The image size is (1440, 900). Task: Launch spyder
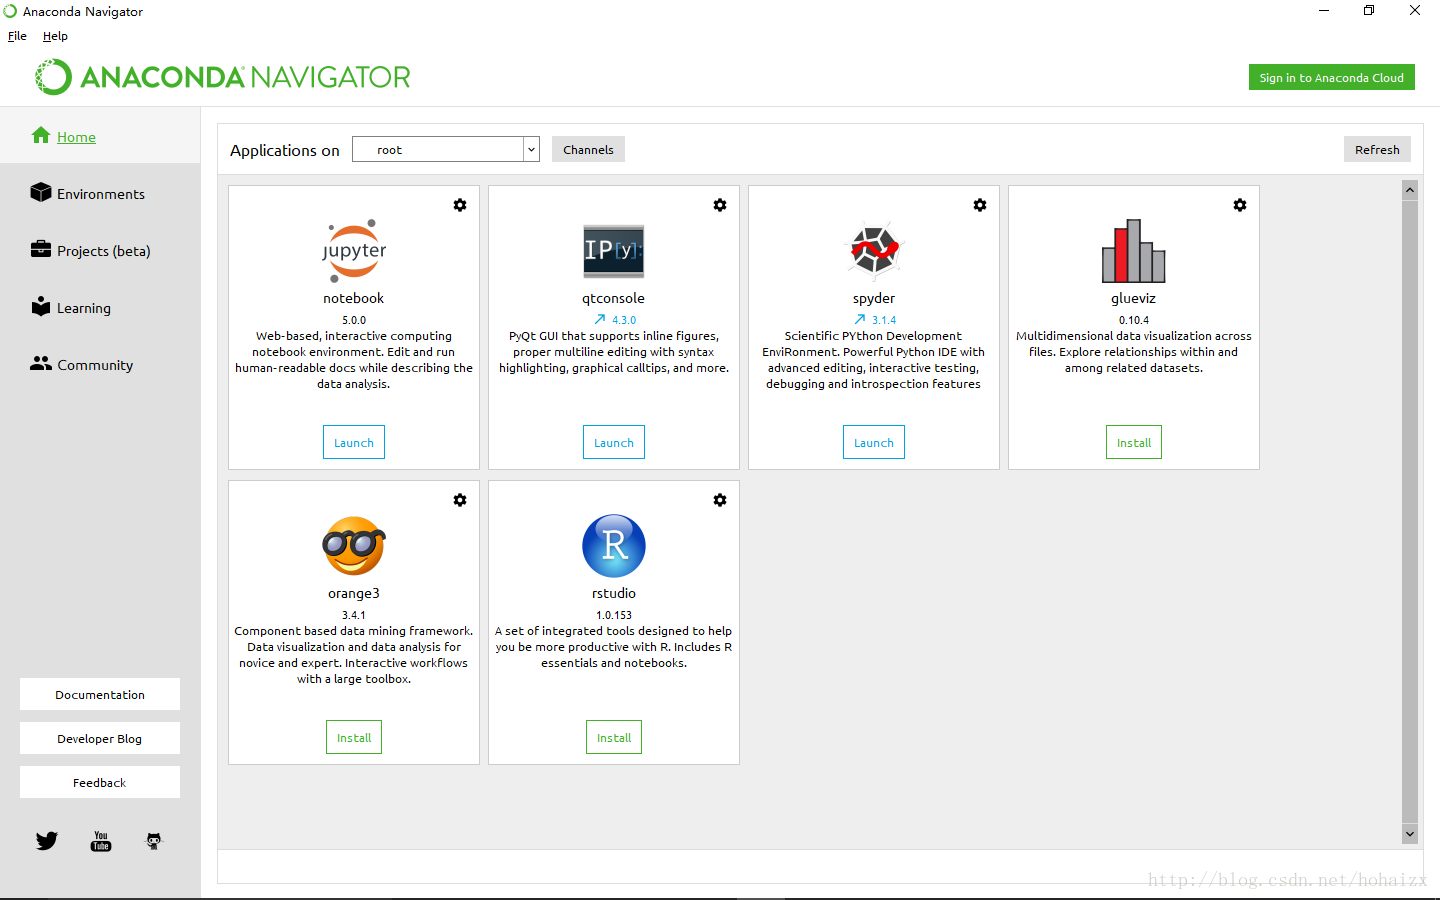[x=874, y=442]
